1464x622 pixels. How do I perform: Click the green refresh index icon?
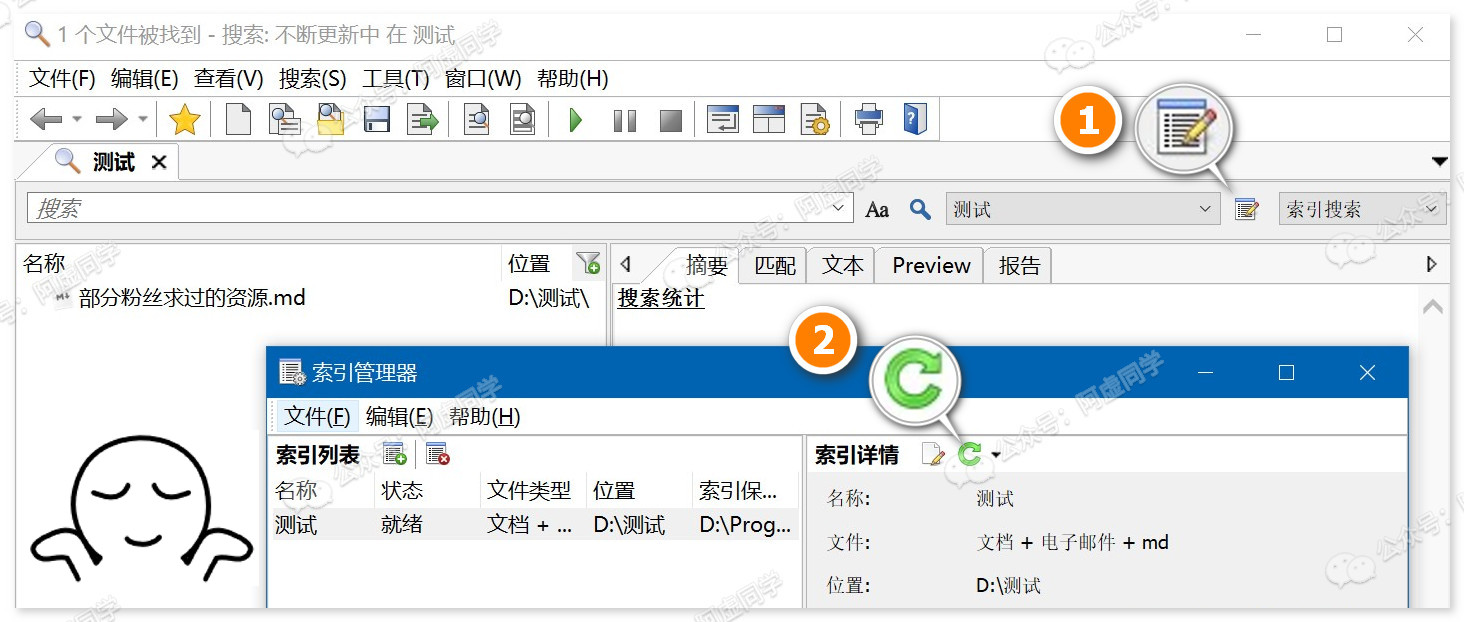(969, 455)
